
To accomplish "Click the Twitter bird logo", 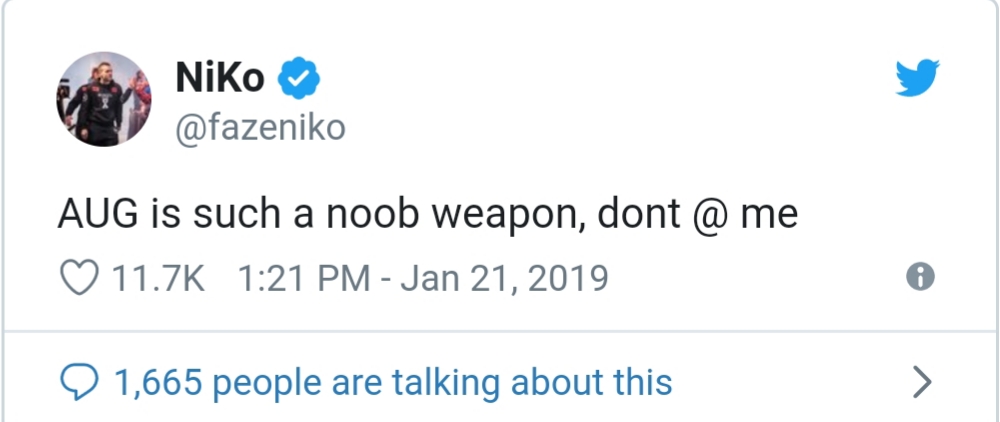I will point(921,77).
